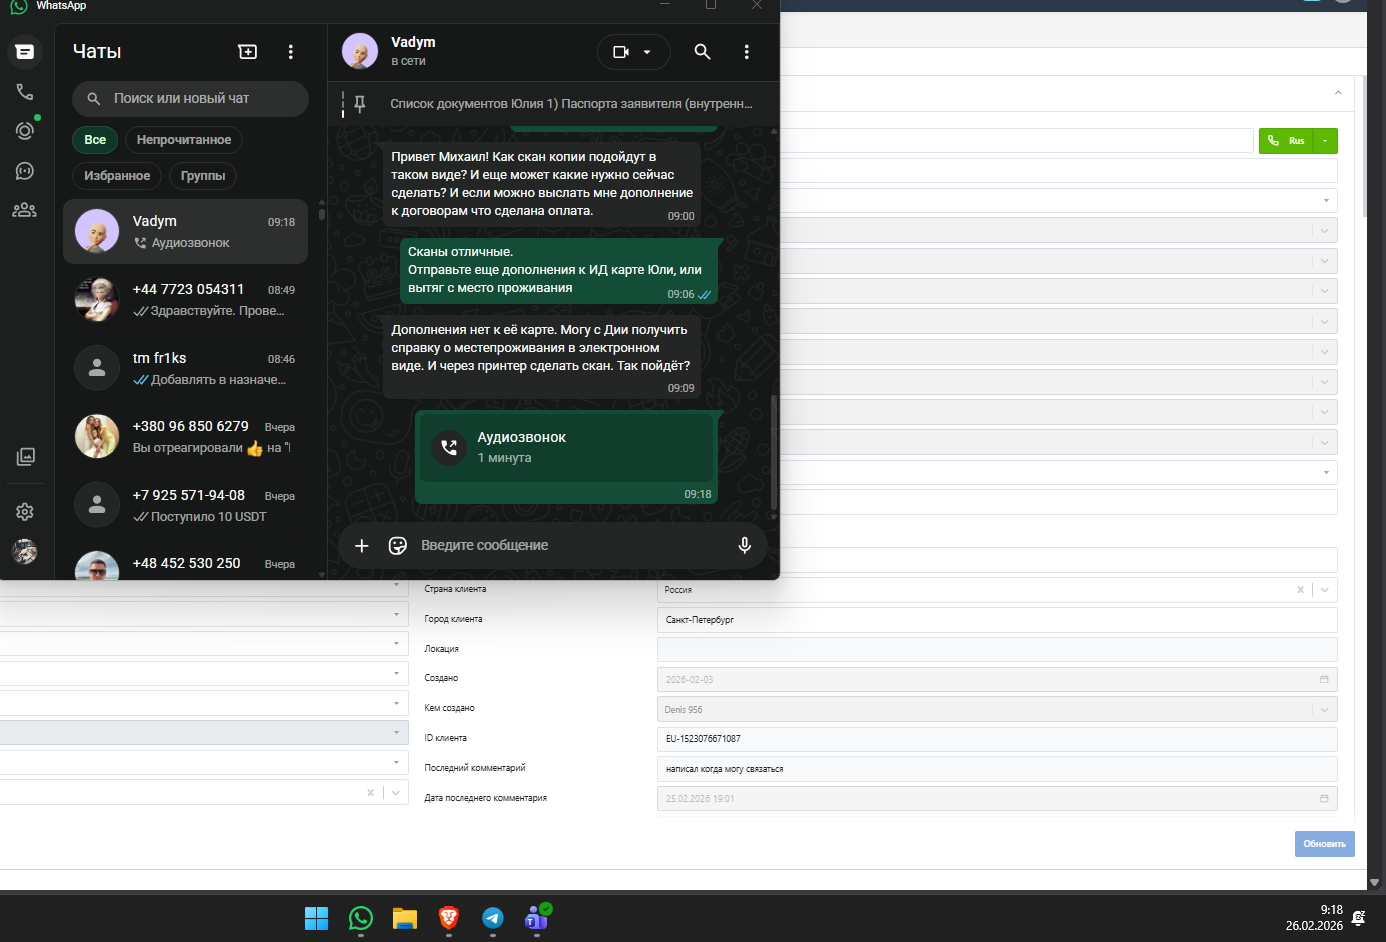Open File Explorer from the taskbar
The height and width of the screenshot is (942, 1386).
click(405, 918)
